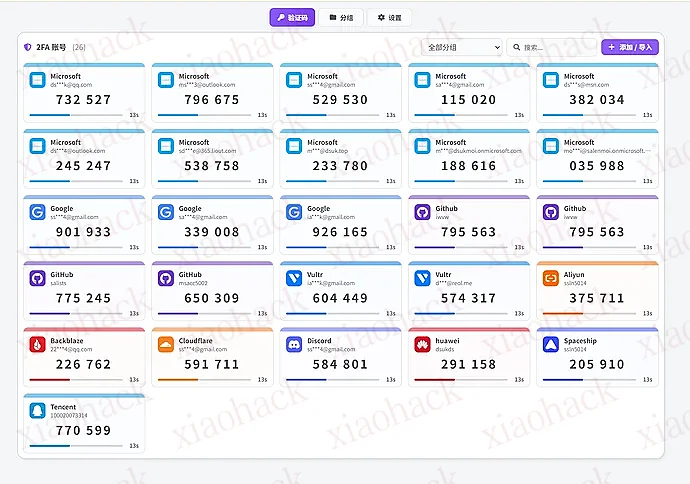Click the 添加 / 导入 button
Viewport: 690px width, 484px height.
click(629, 47)
